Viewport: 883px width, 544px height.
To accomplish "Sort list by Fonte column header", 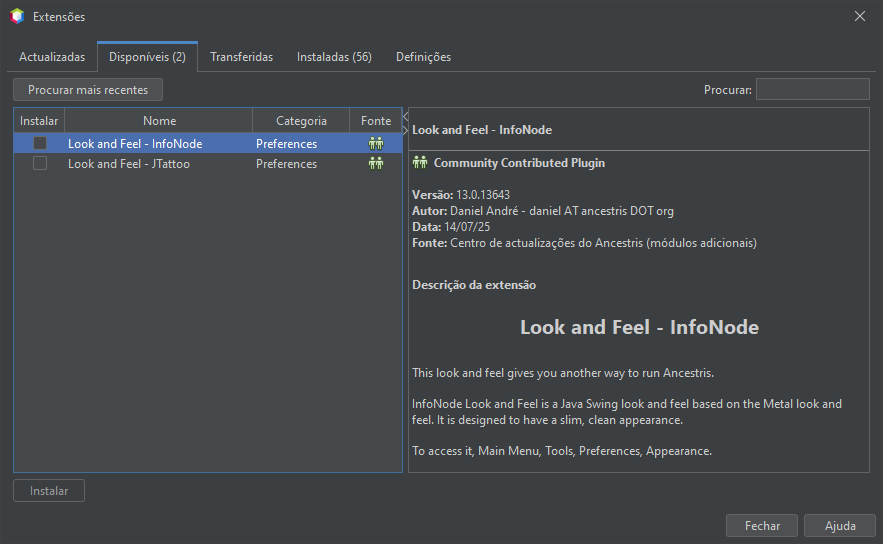I will pos(376,121).
